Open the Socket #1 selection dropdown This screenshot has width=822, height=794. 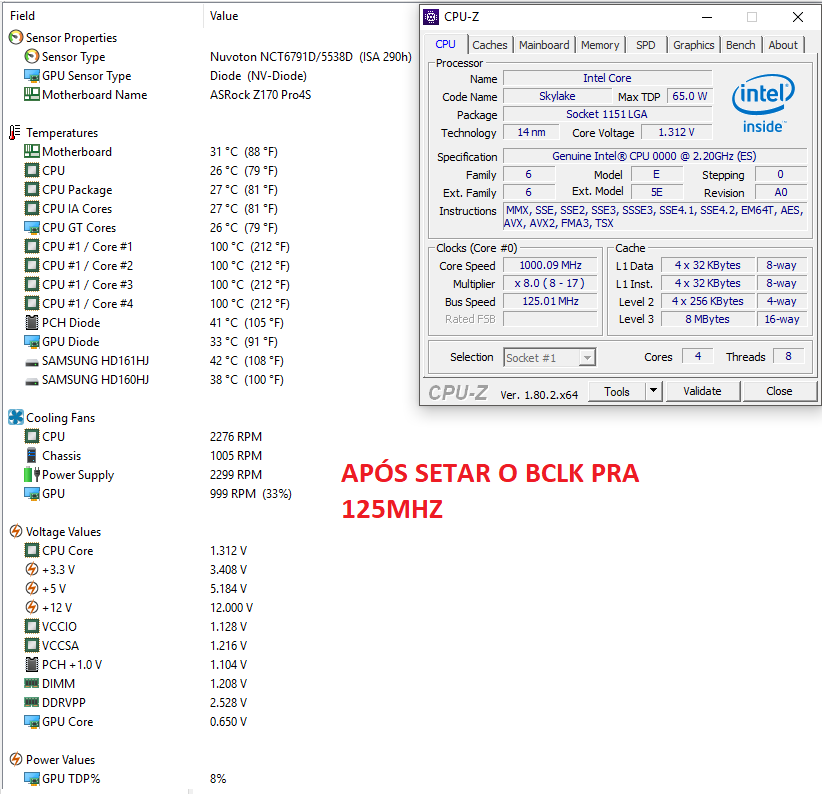pyautogui.click(x=587, y=358)
